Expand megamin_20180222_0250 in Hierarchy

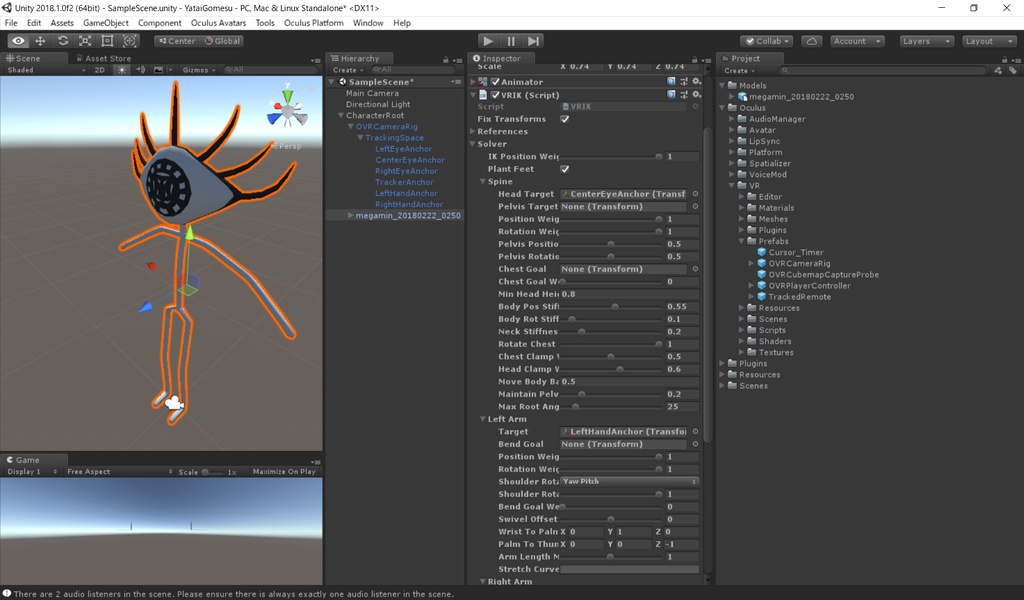click(351, 215)
